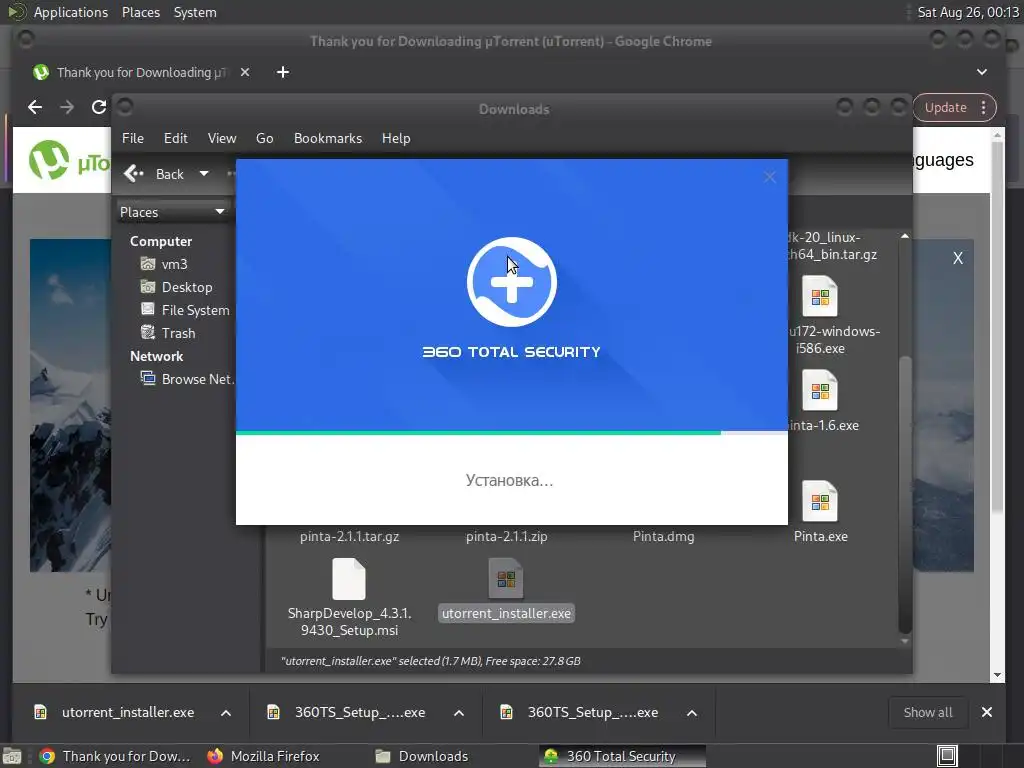Click the pinta-2.1.1.zip file name
Viewport: 1024px width, 768px height.
coord(507,537)
